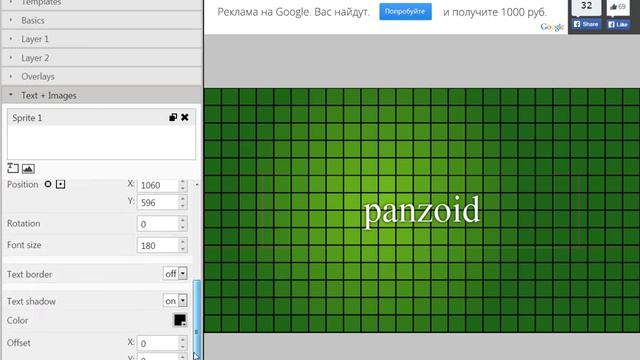Viewport: 640px width, 360px height.
Task: Increase Position X with the up stepper
Action: pyautogui.click(x=183, y=182)
